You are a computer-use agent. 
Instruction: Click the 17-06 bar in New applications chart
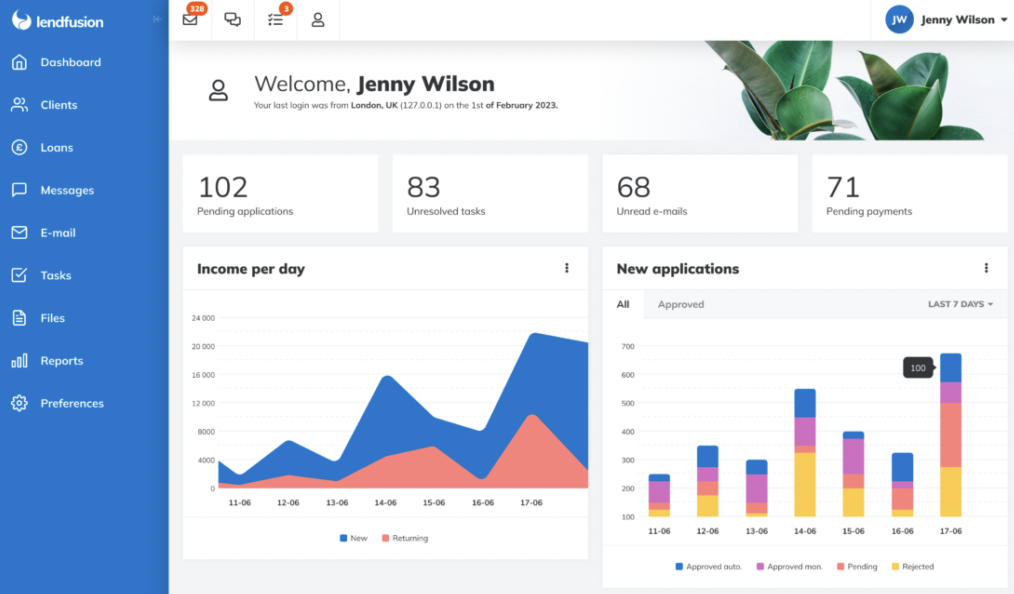click(x=950, y=440)
